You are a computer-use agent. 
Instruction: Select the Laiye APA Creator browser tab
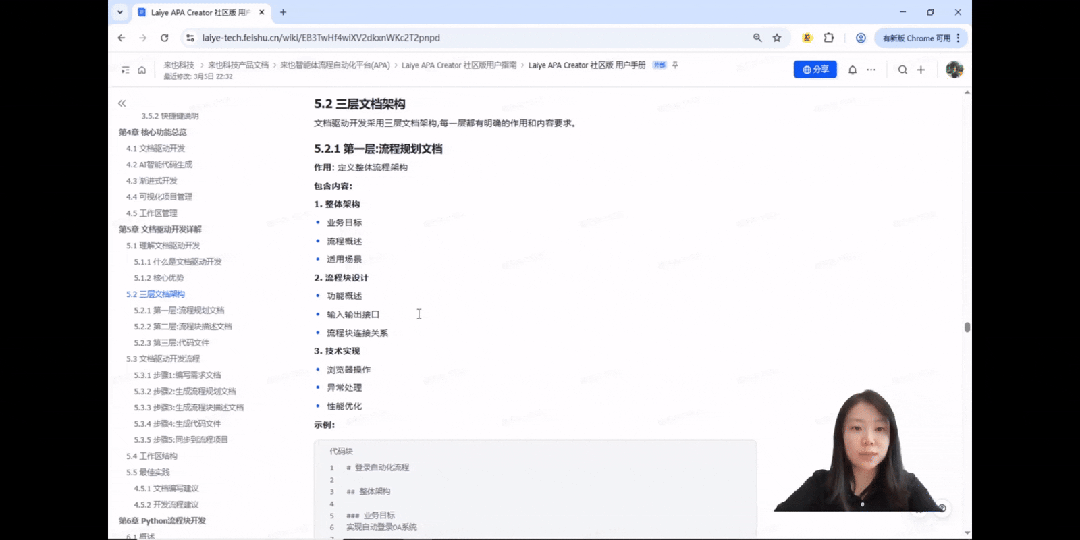(202, 12)
